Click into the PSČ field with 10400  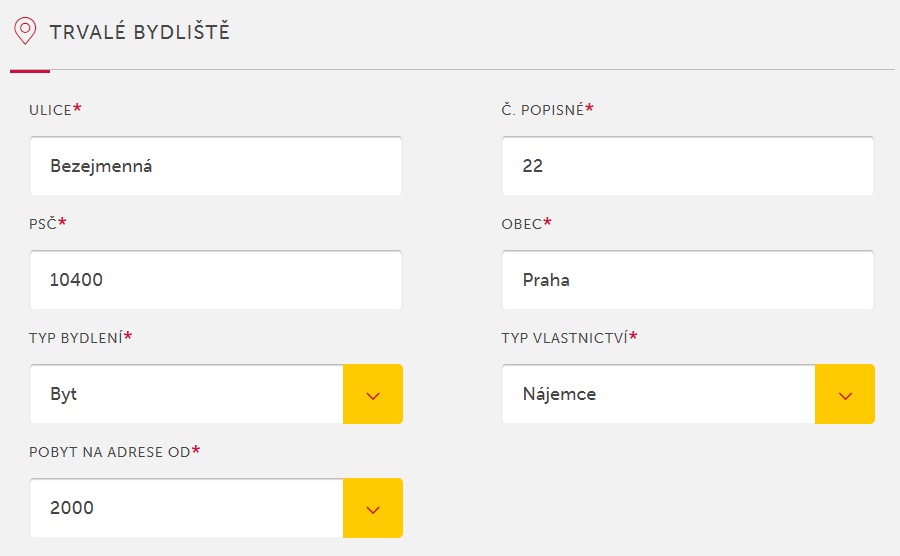click(216, 280)
